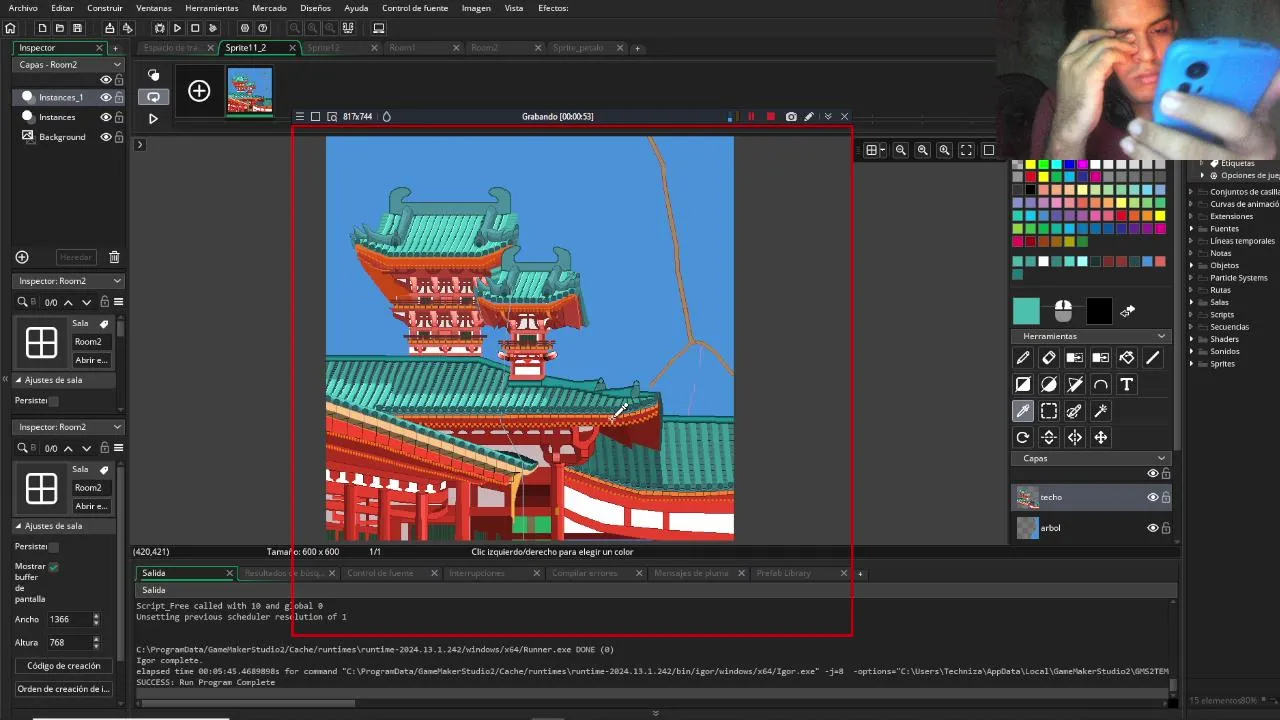Stop the recording with the red square
The height and width of the screenshot is (720, 1280).
click(x=770, y=117)
